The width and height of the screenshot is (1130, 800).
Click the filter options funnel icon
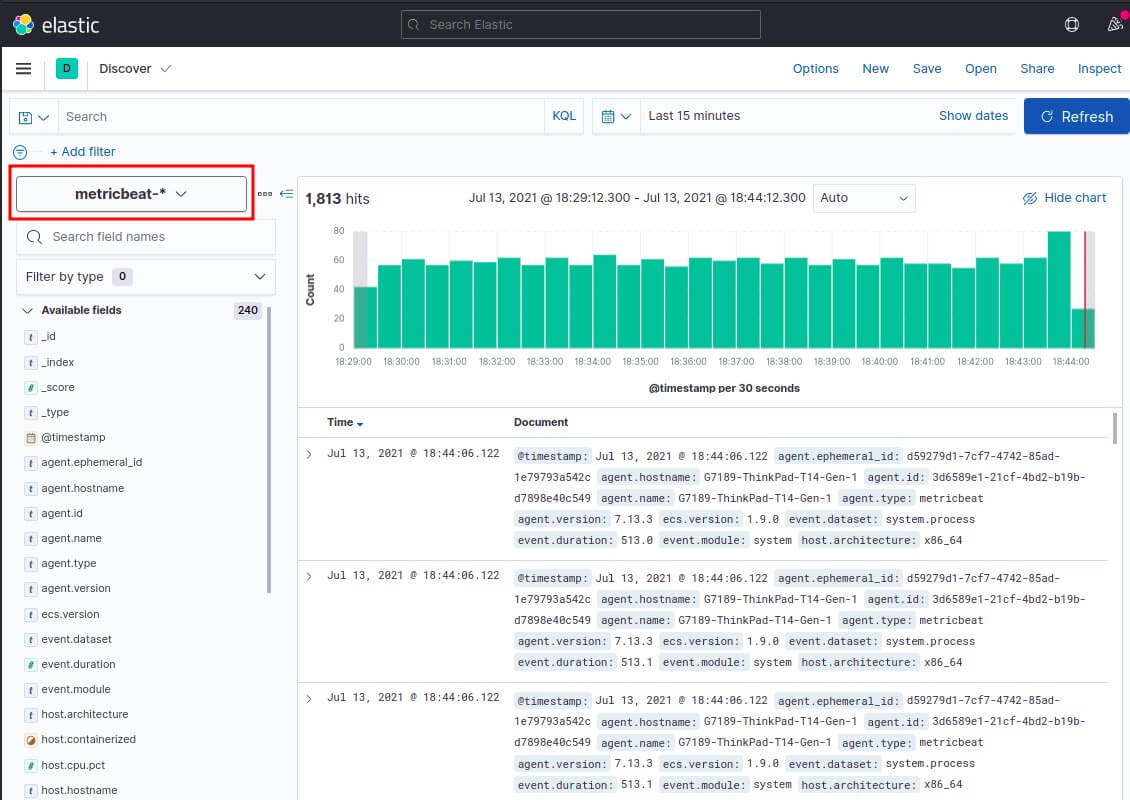coord(20,152)
